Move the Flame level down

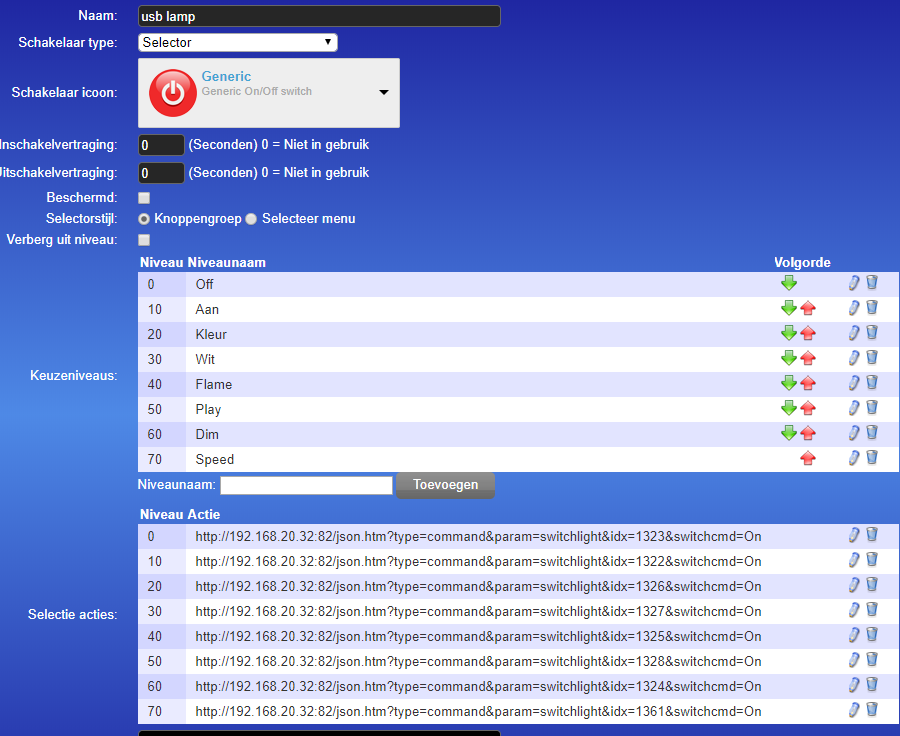coord(789,384)
